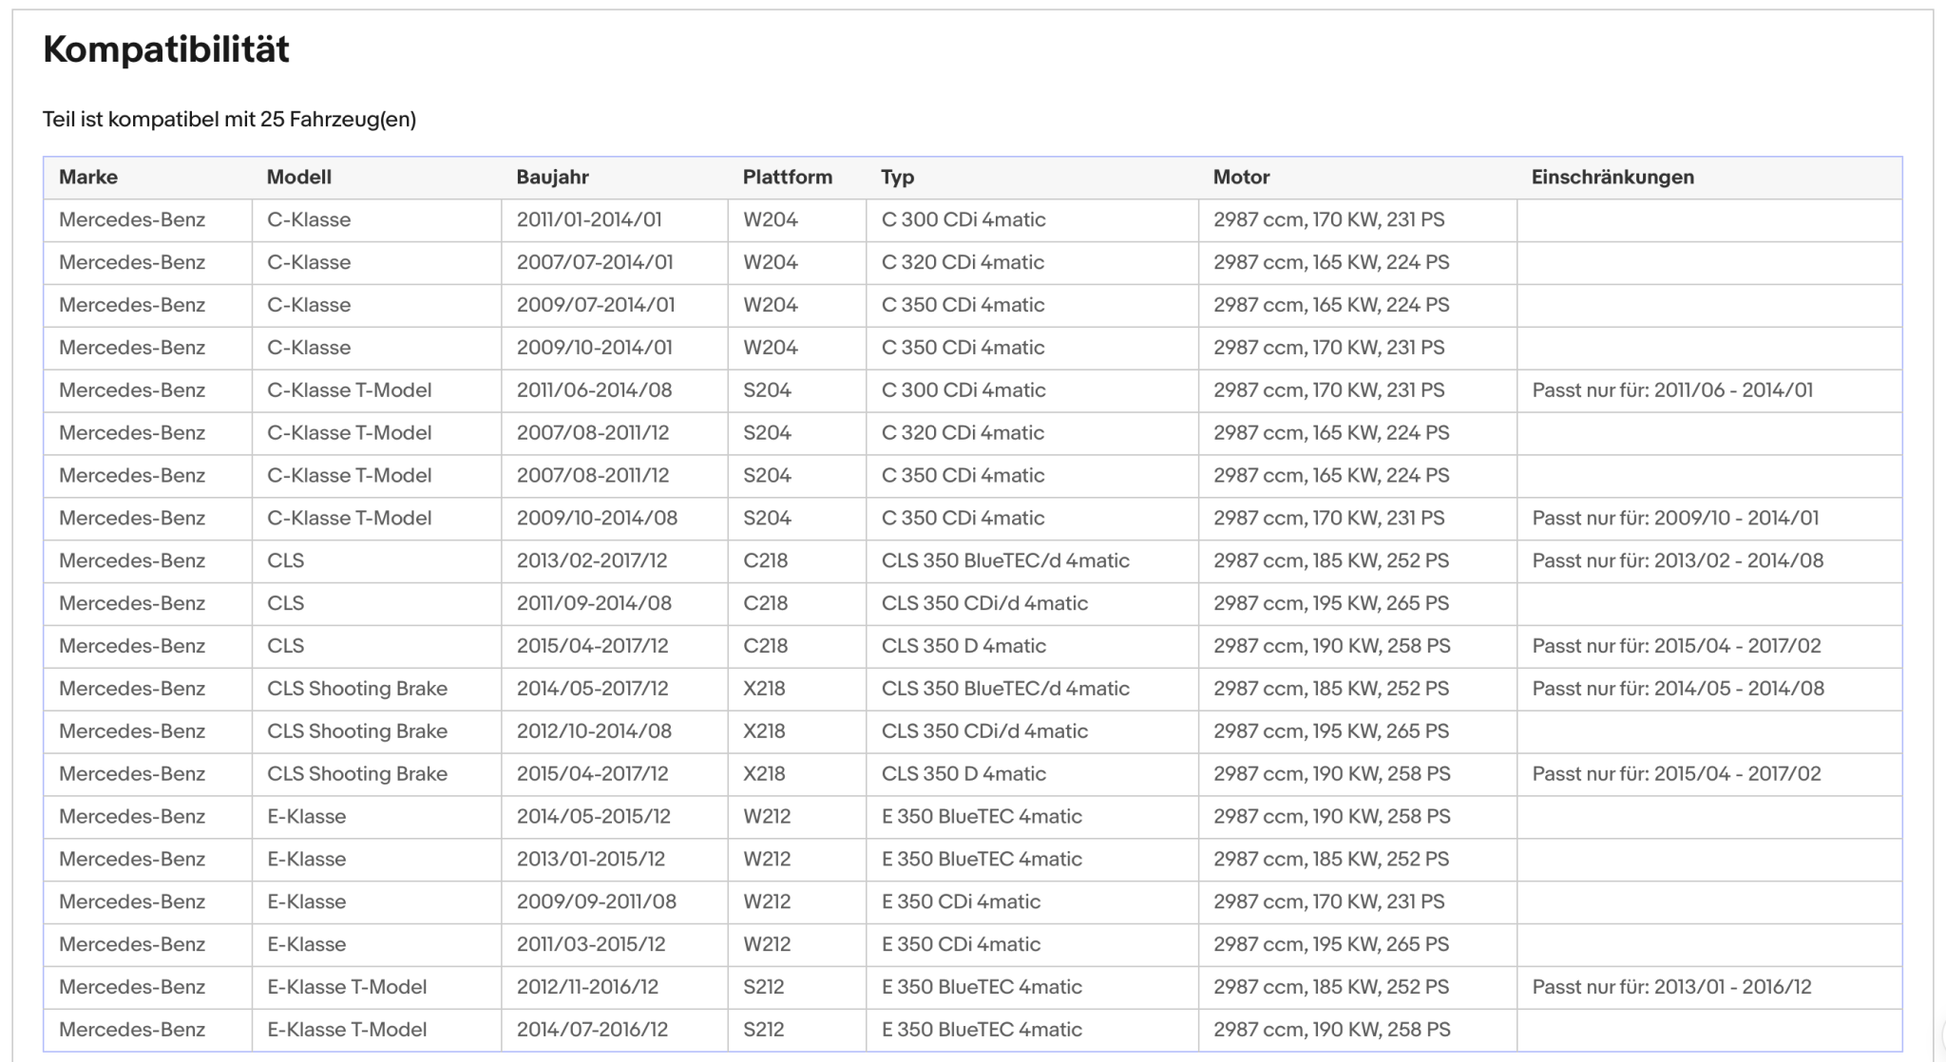This screenshot has width=1946, height=1062.
Task: Click E 350 CDi 4matic in 2011/03-2015/12 row
Action: 960,944
